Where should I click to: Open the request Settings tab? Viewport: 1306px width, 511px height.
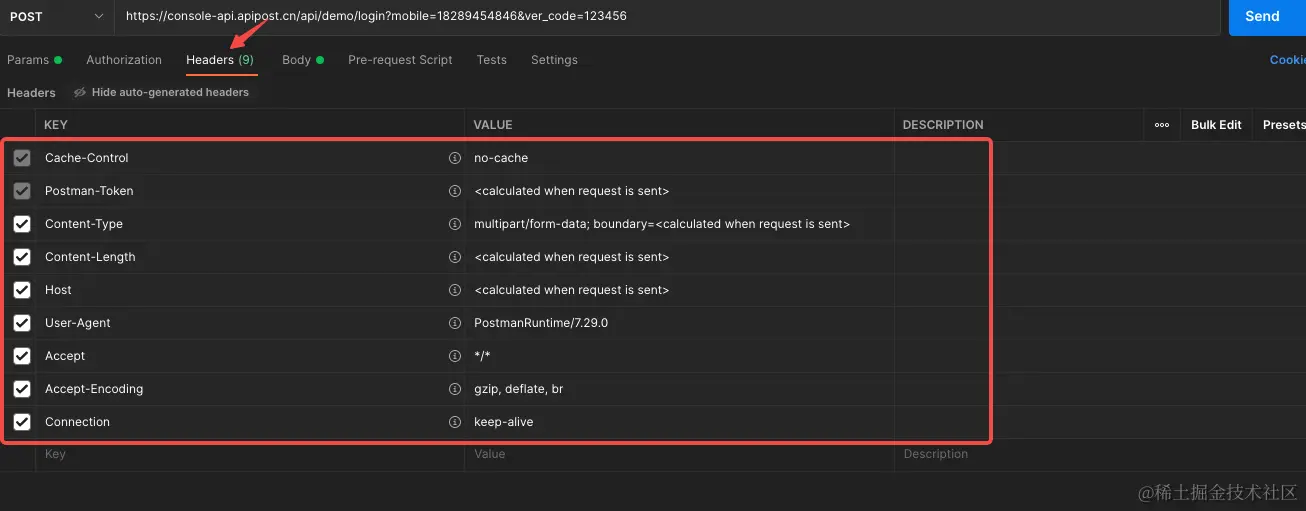coord(554,60)
